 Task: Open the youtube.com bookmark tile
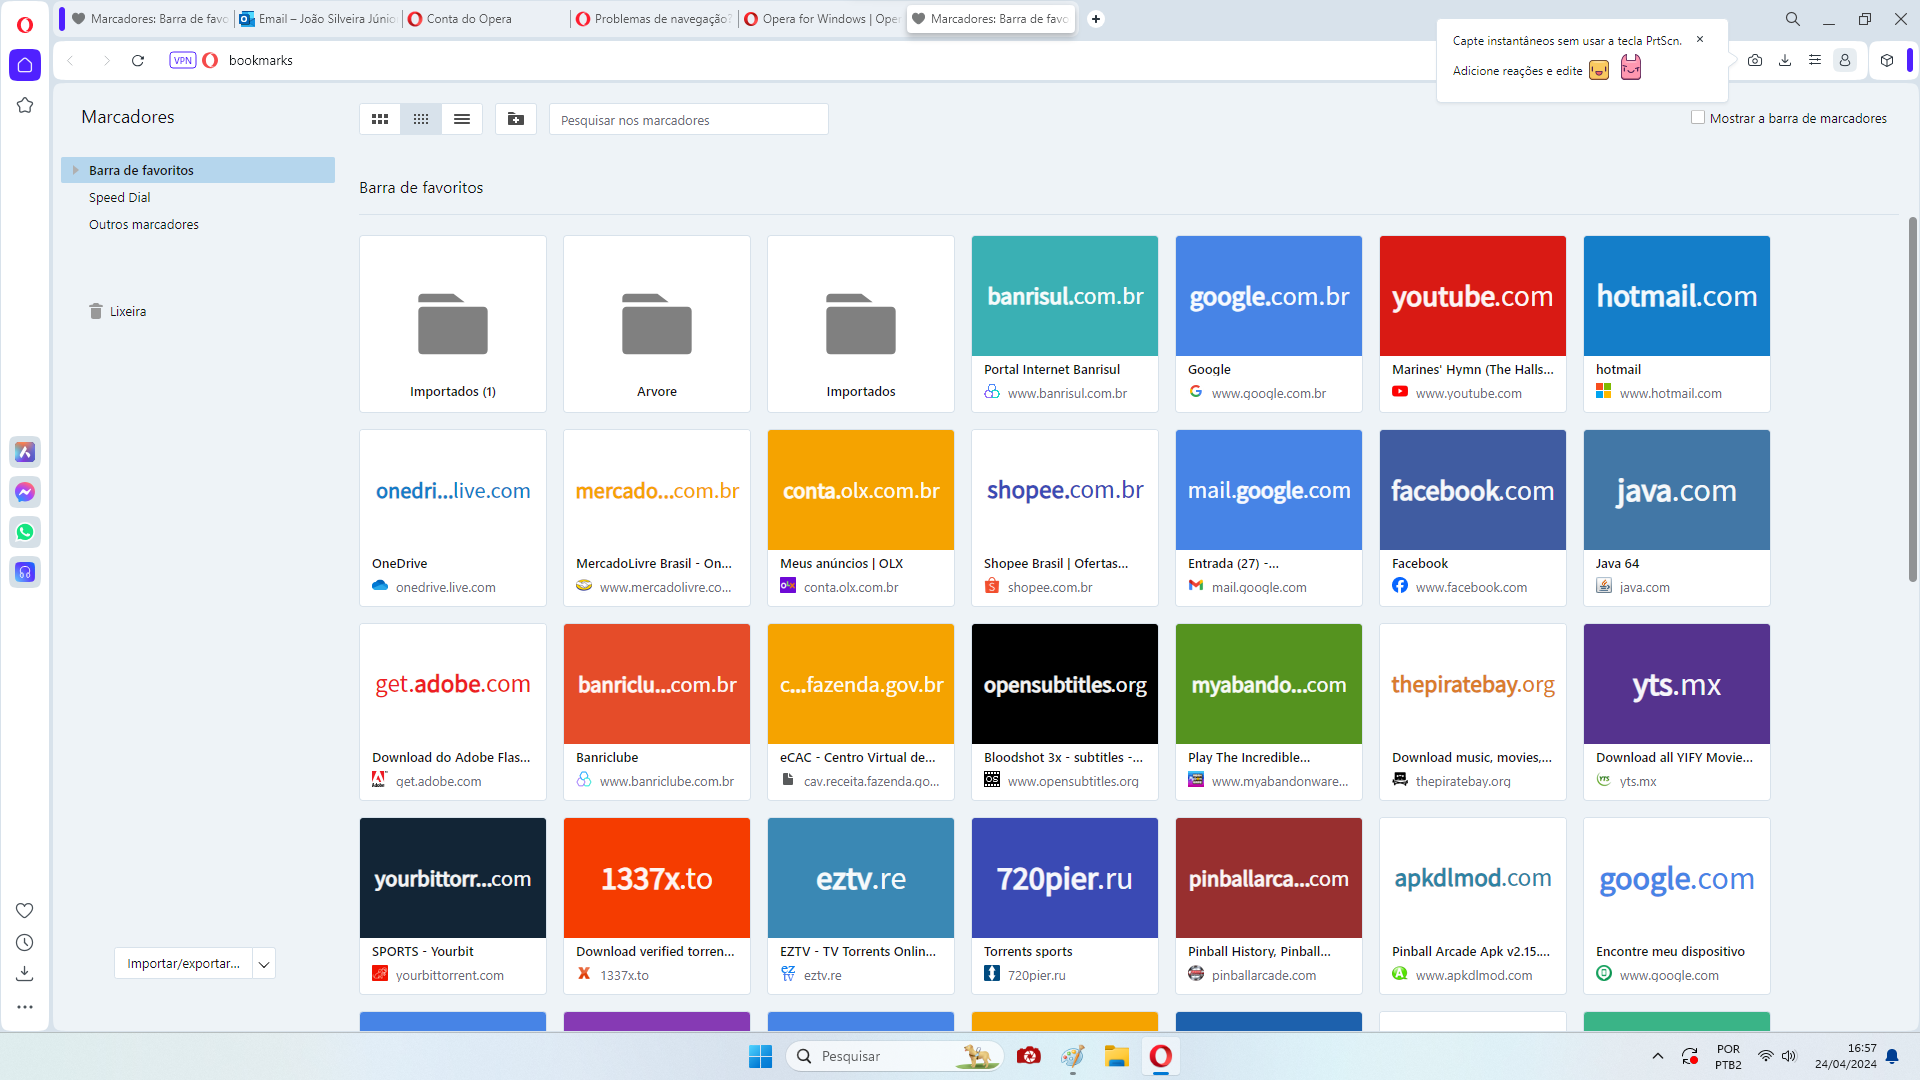(x=1473, y=324)
